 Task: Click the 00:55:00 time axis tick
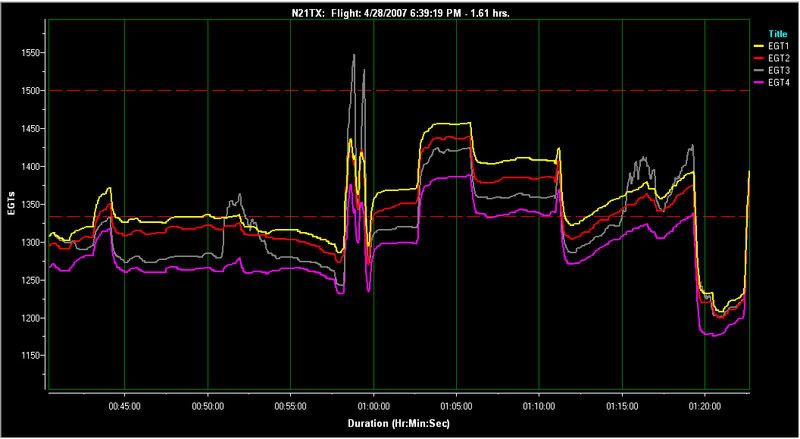[290, 407]
